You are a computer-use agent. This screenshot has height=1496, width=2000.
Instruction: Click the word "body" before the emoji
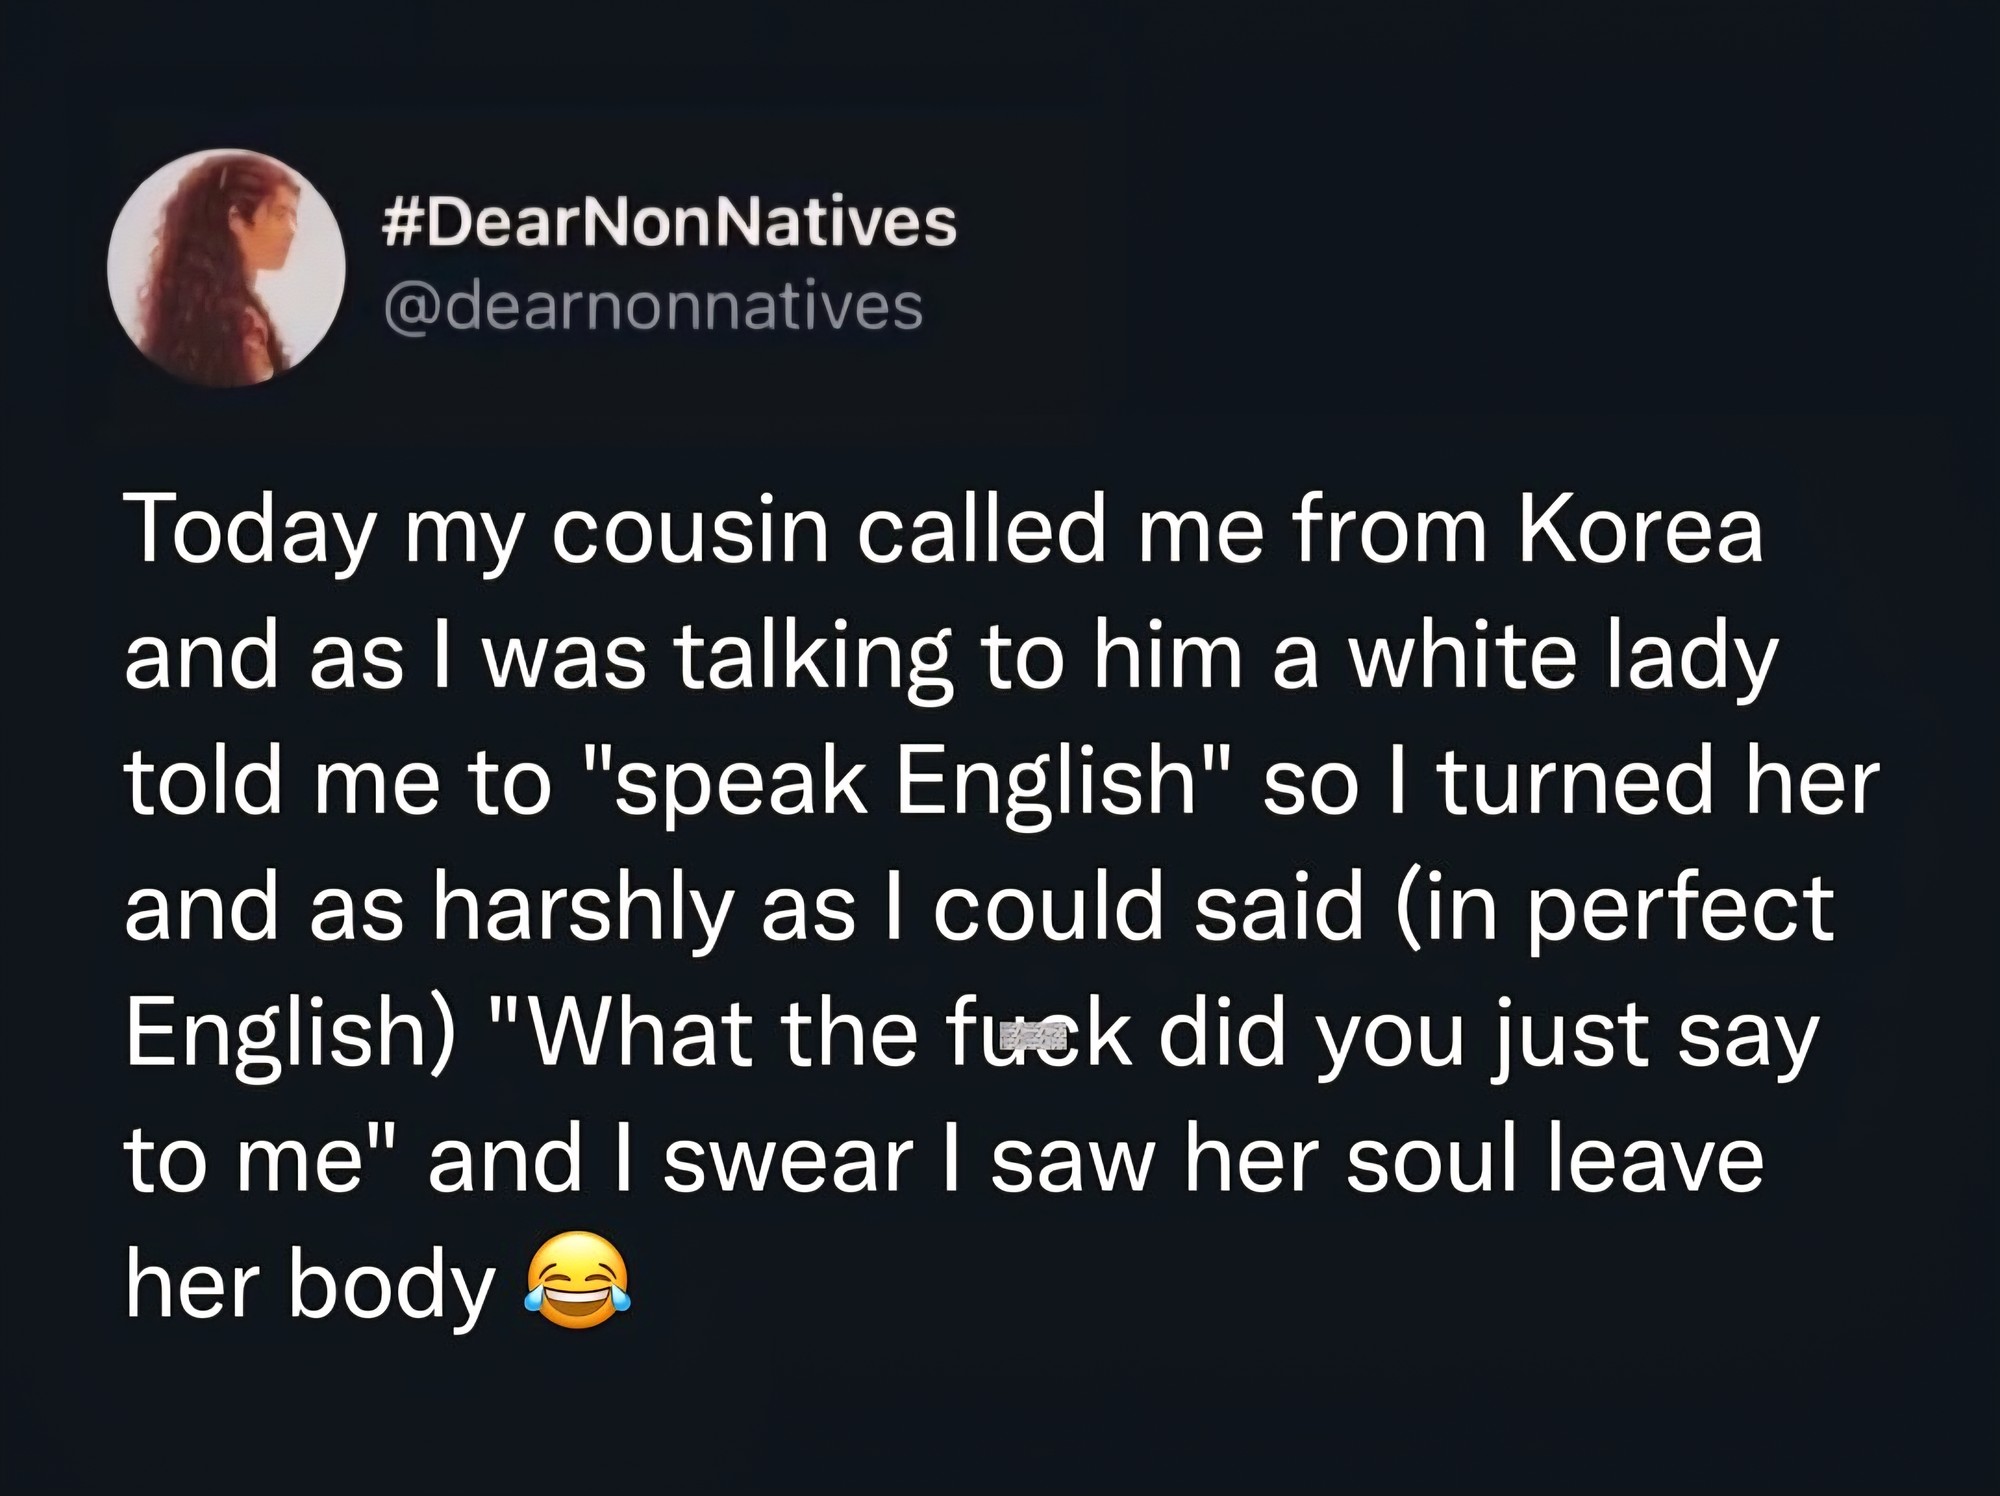391,1284
